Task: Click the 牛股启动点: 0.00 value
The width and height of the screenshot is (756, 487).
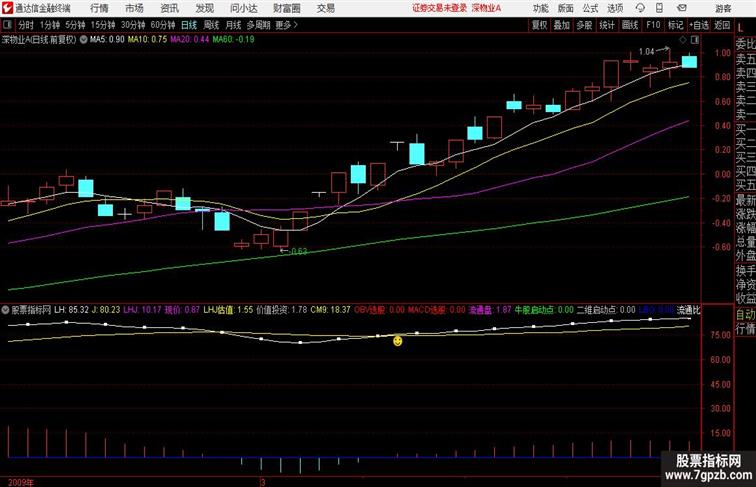Action: [544, 310]
